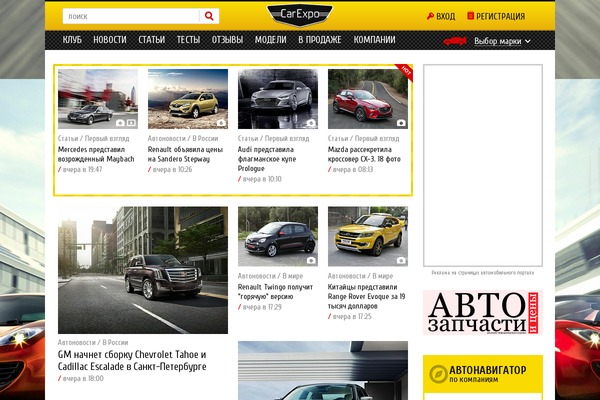Click the yellow Renault Sandero thumbnail
Image resolution: width=600 pixels, height=400 pixels.
tap(188, 99)
